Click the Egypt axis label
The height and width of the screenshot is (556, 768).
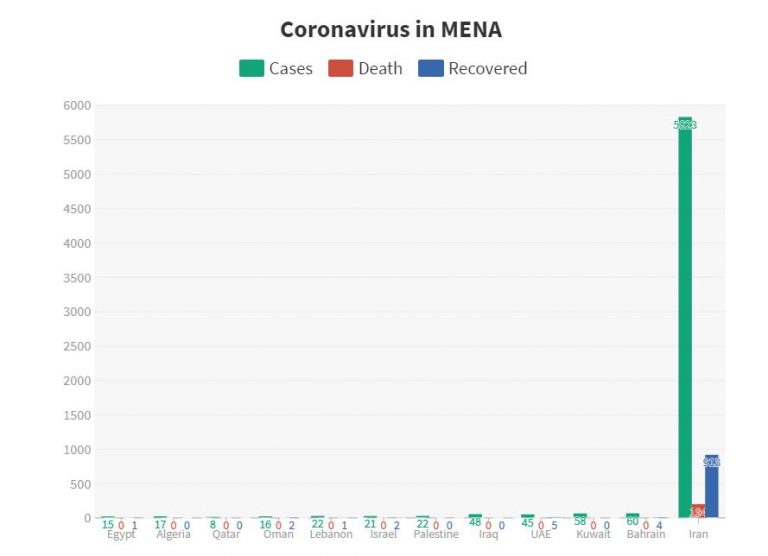pos(121,534)
